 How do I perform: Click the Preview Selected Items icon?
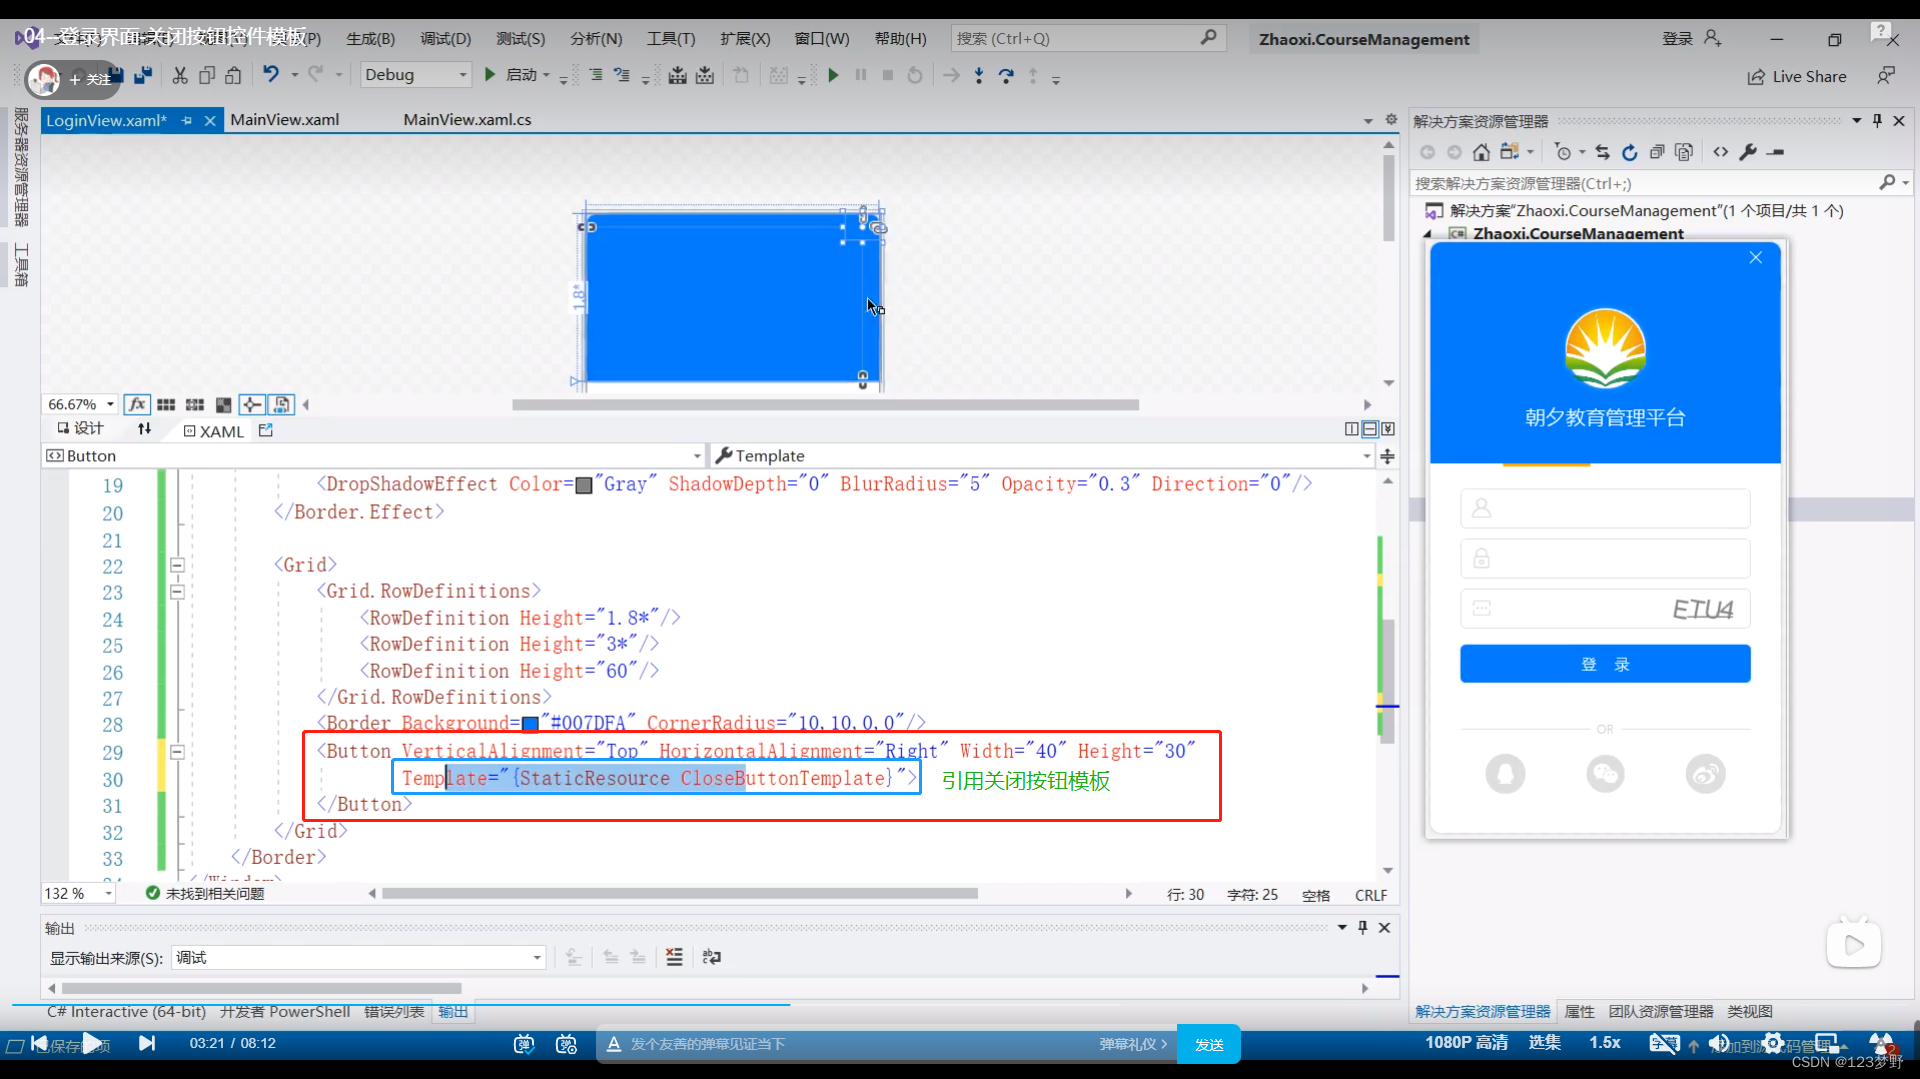click(1776, 152)
